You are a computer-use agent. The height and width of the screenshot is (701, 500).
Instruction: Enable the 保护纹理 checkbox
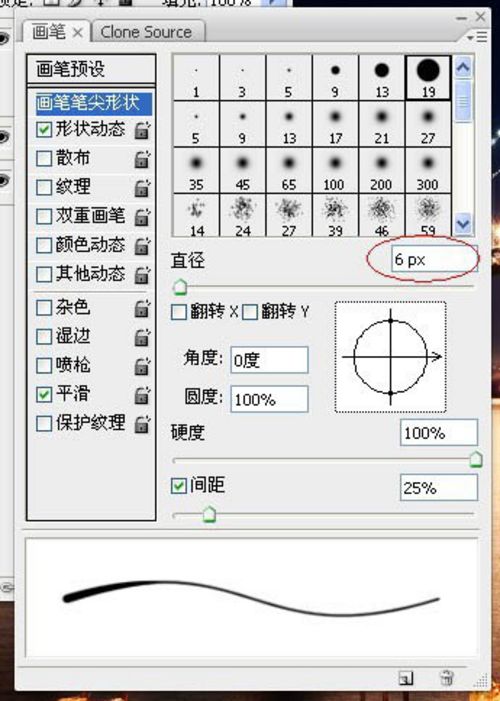click(44, 424)
